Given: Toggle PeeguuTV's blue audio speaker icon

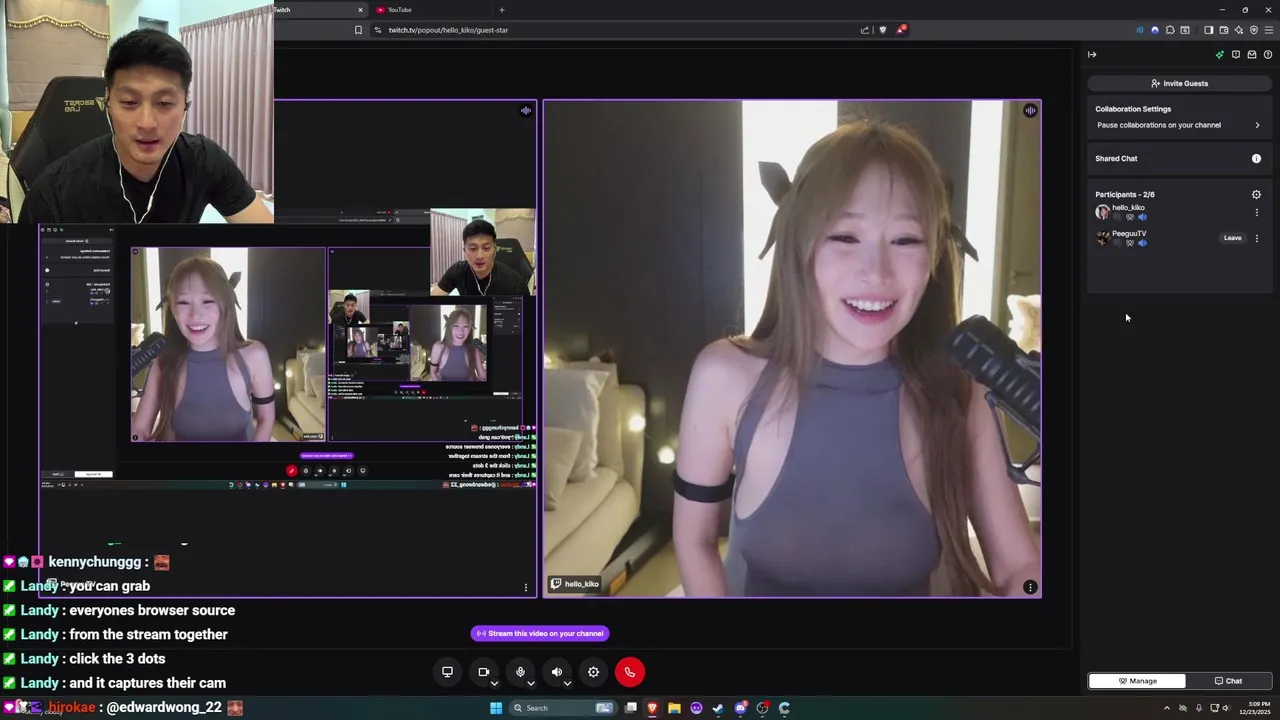Looking at the screenshot, I should coord(1142,243).
